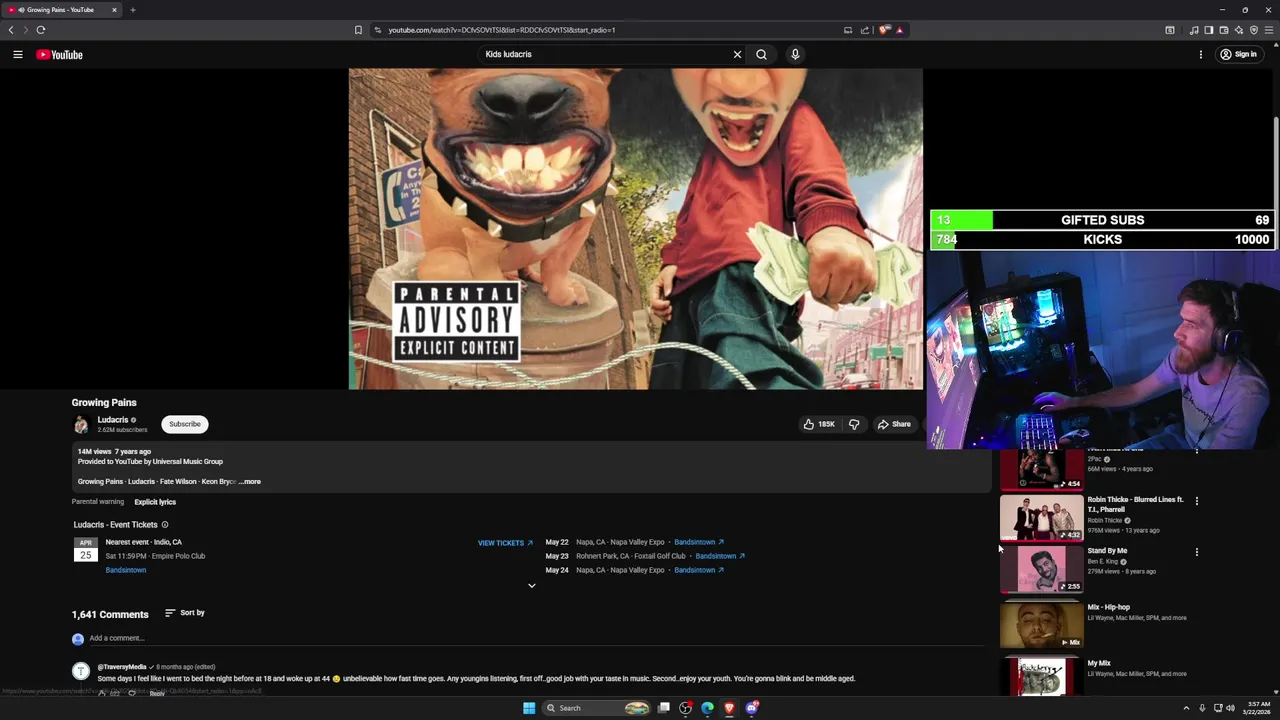Open TraversyMedia commenter avatar
The width and height of the screenshot is (1280, 720).
(x=81, y=671)
